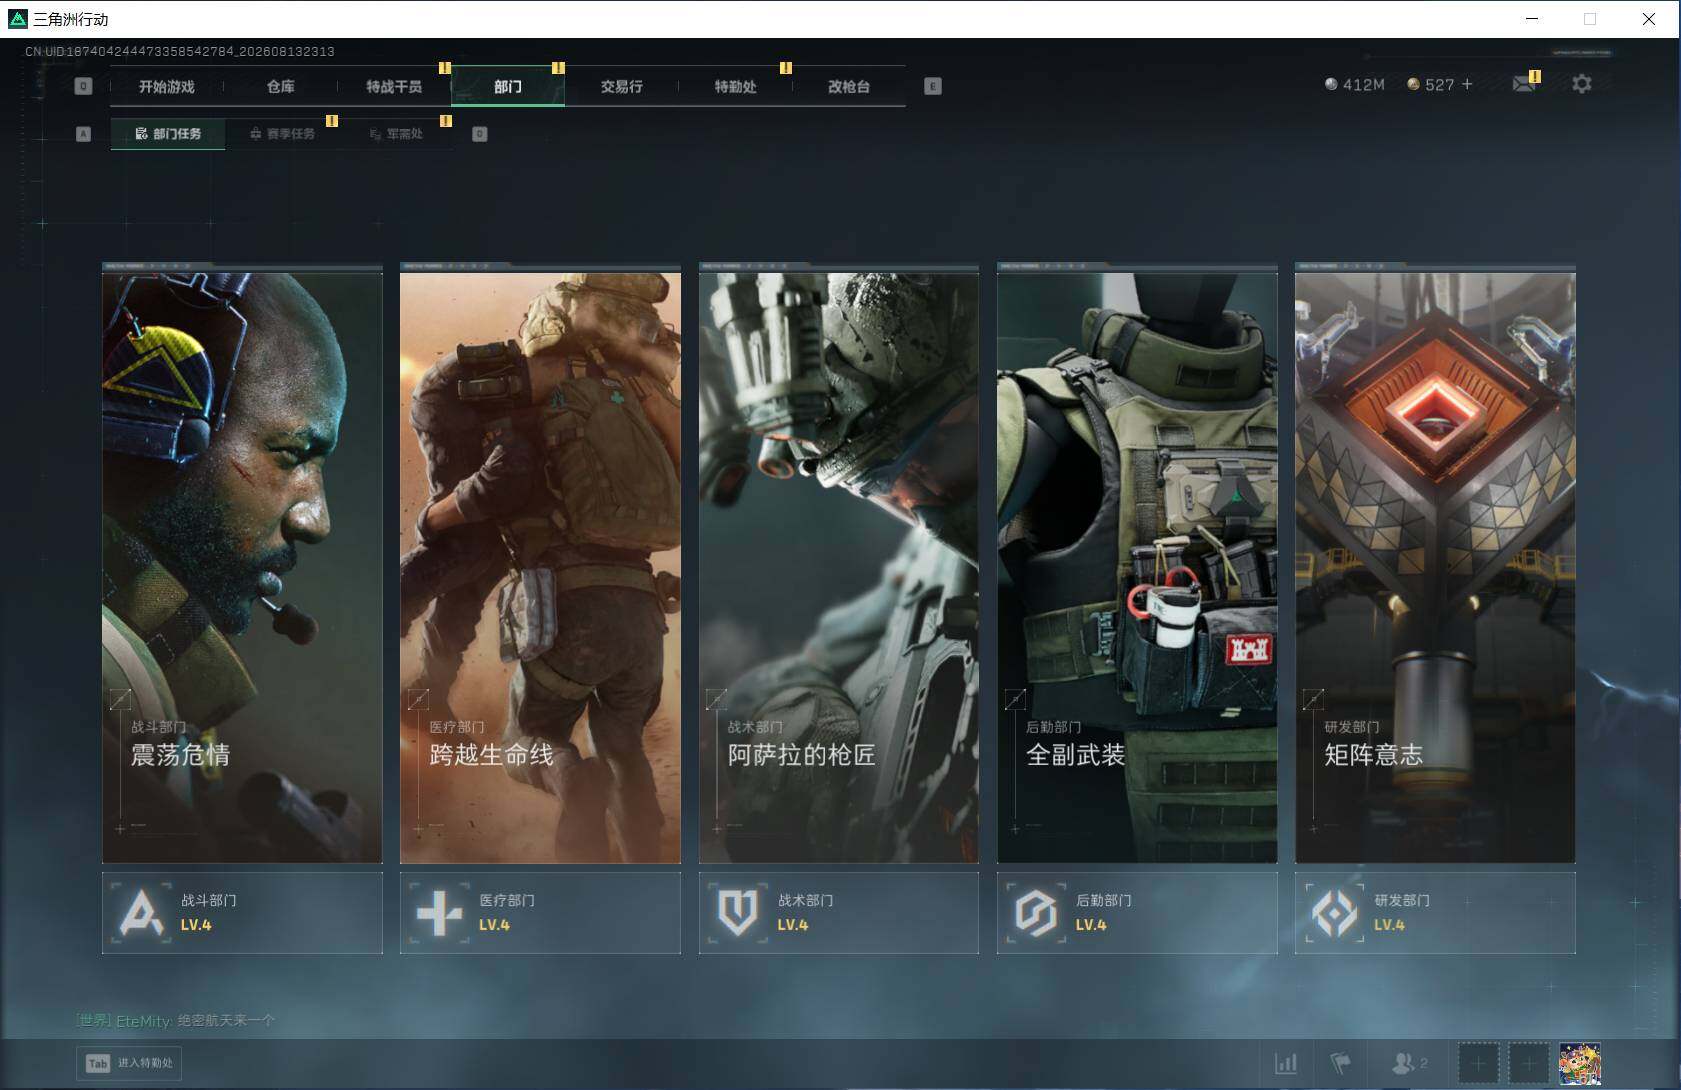Click the 三角洲行动 title bar app icon
The height and width of the screenshot is (1090, 1681).
point(17,19)
